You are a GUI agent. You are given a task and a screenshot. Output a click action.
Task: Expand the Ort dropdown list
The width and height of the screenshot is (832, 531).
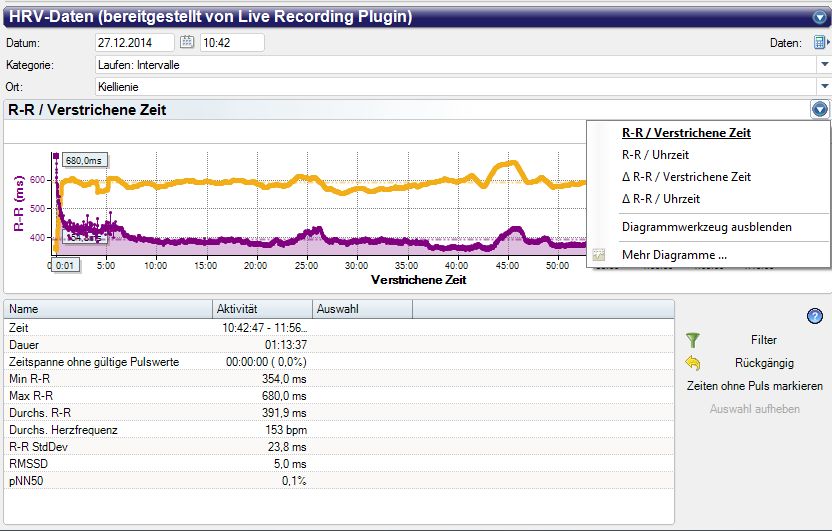[x=820, y=87]
